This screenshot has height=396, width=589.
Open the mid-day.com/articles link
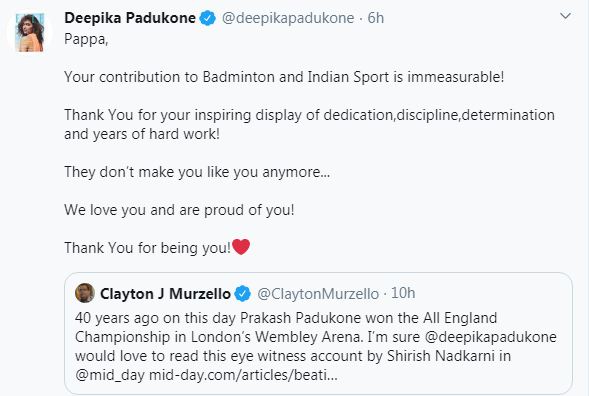(x=243, y=375)
